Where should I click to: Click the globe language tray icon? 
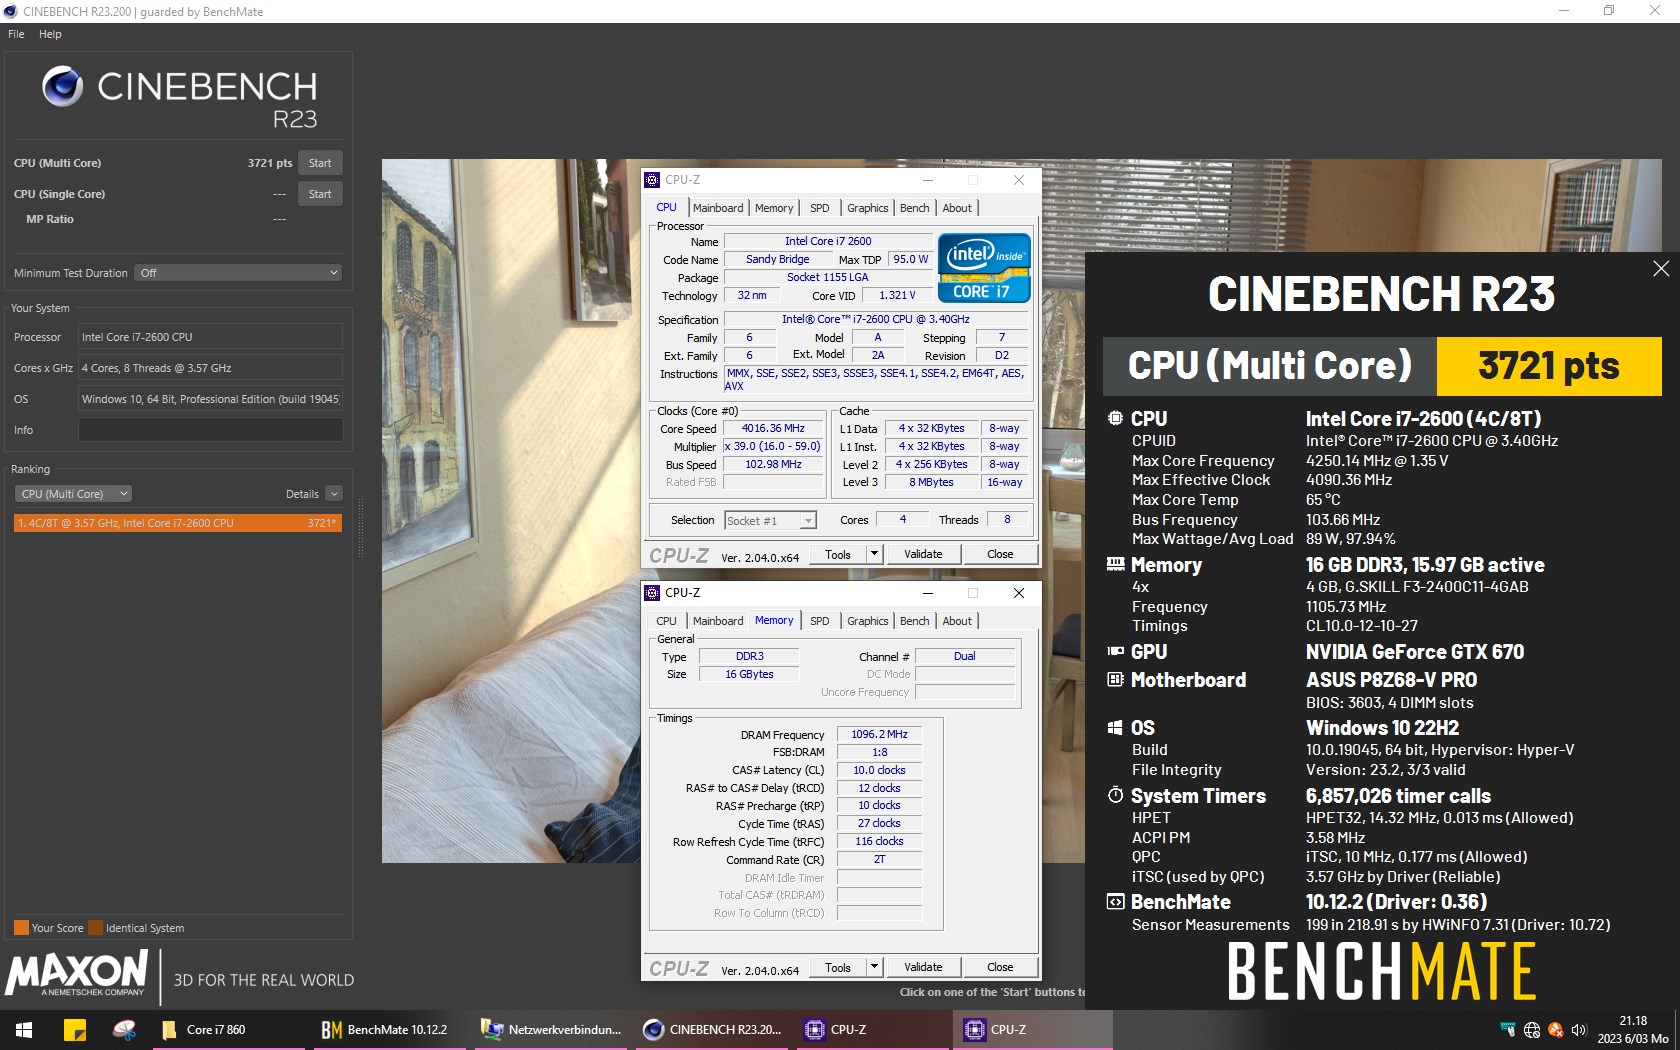click(1532, 1030)
